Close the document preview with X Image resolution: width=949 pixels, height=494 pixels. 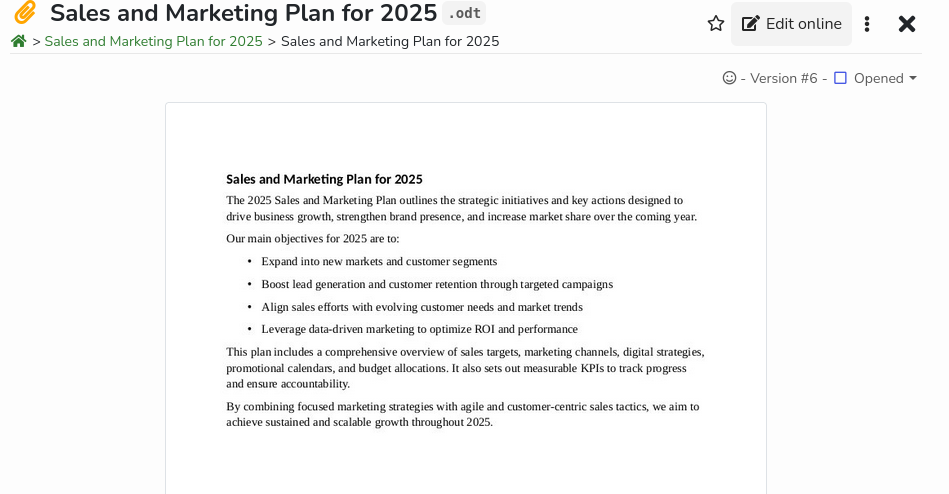tap(907, 24)
